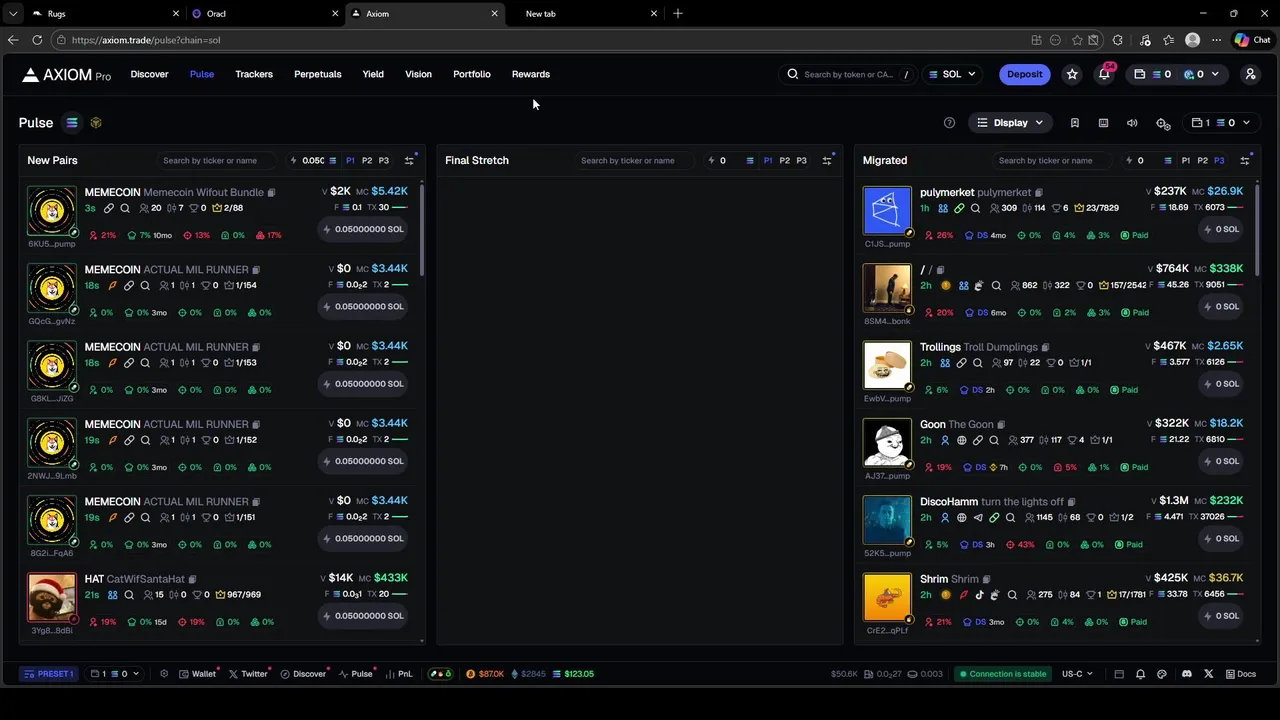Select P1 preset in New Pairs

coord(350,160)
